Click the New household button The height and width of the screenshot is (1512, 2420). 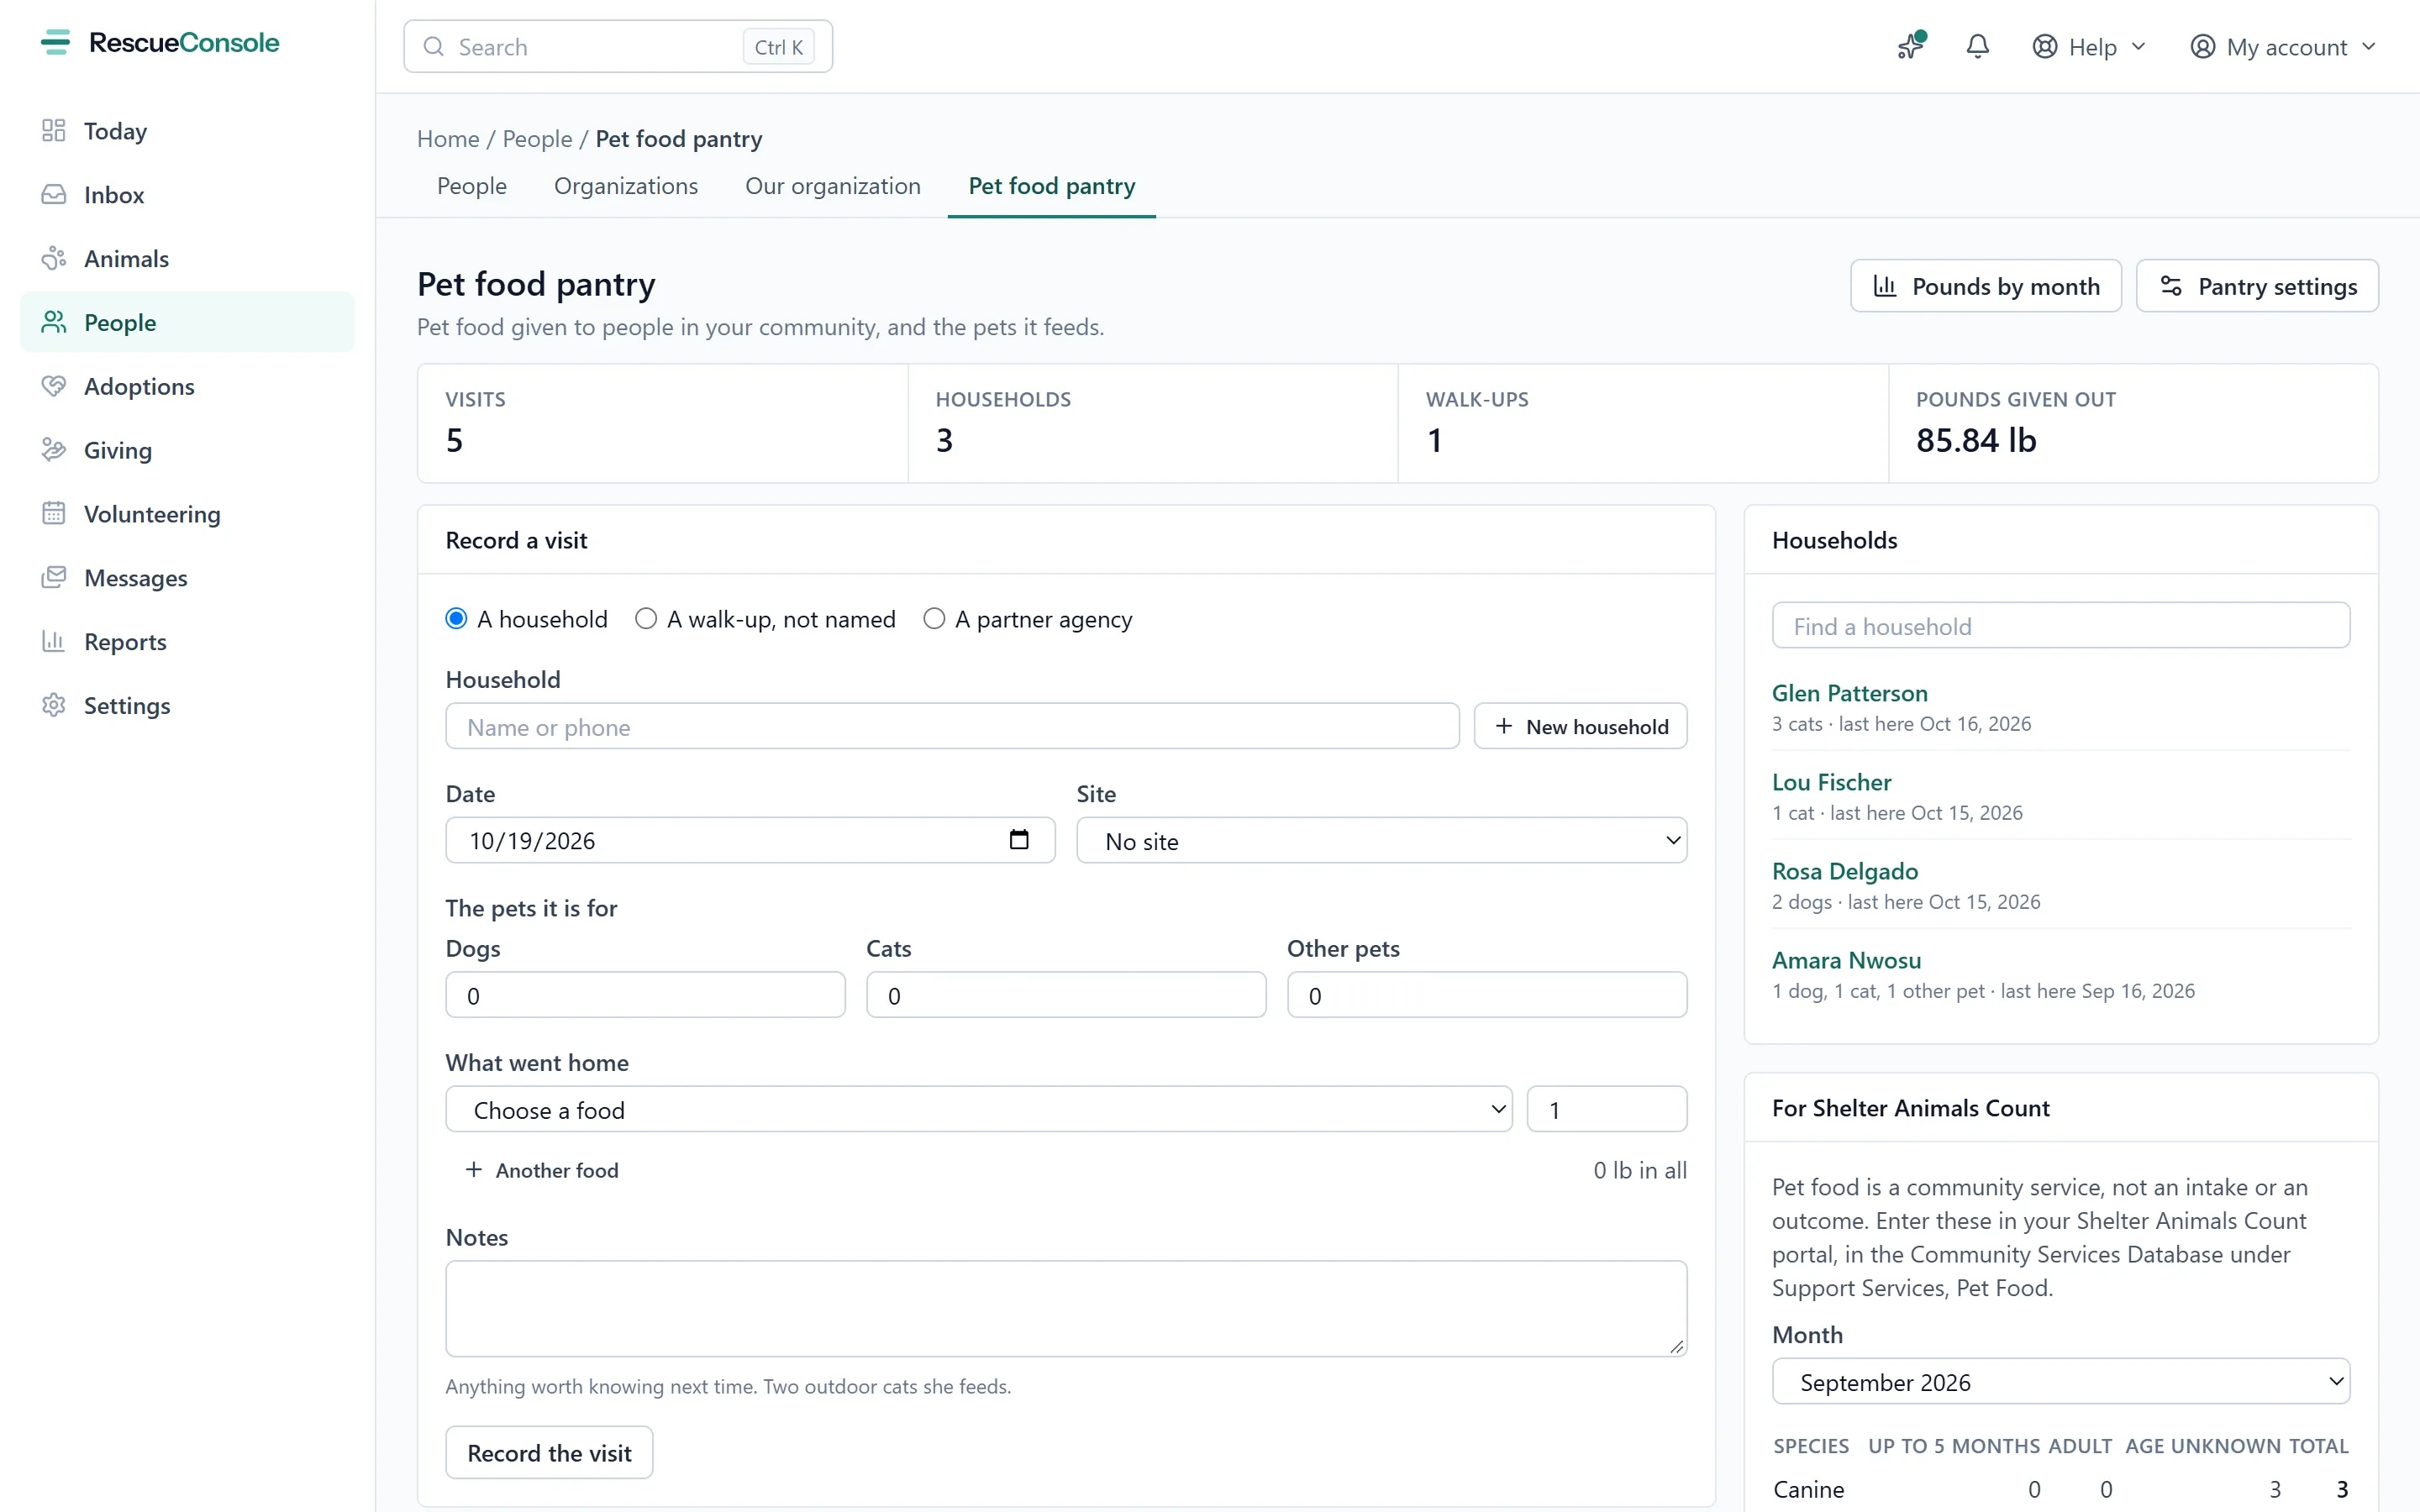1580,726
